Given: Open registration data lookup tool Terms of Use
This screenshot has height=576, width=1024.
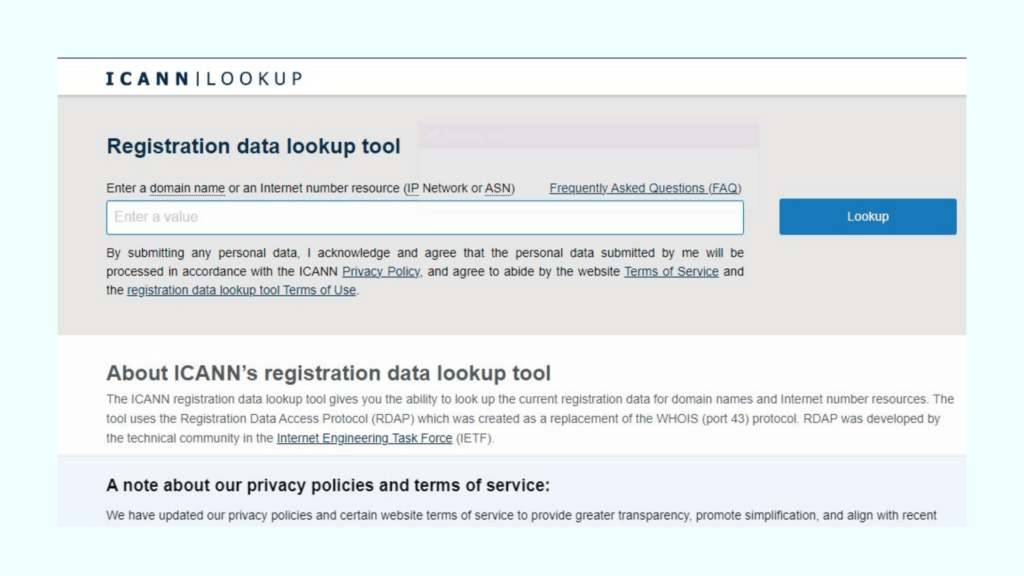Looking at the screenshot, I should [x=242, y=290].
